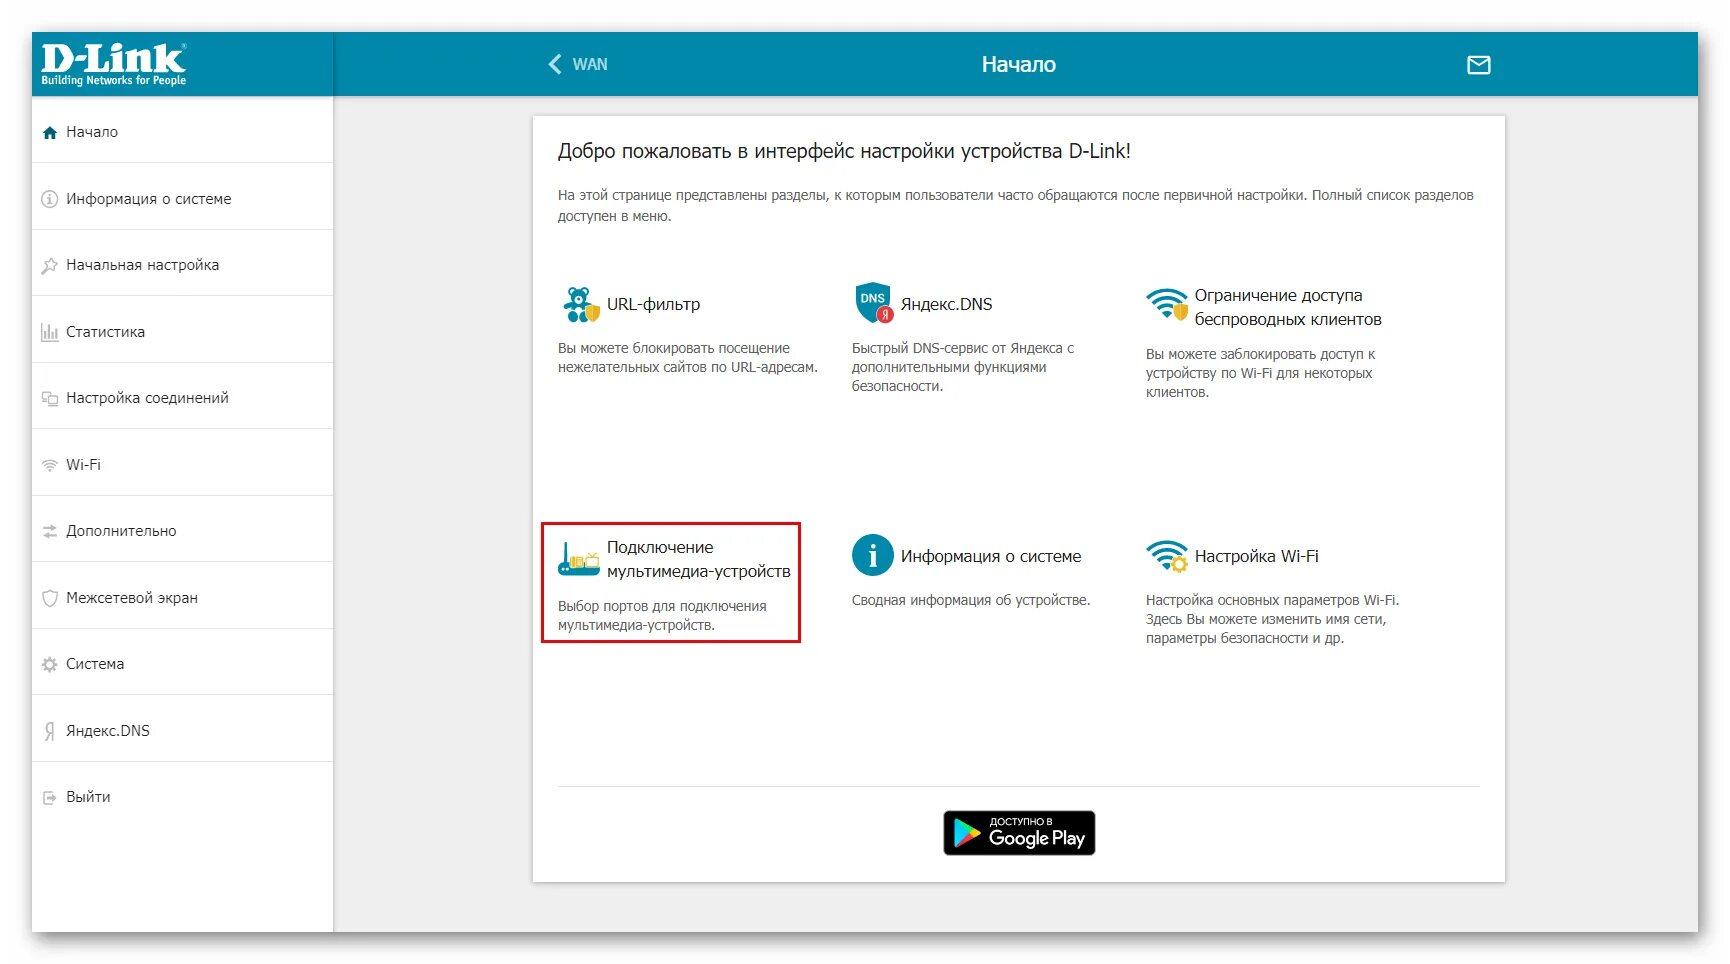Click the blue info circle icon
The image size is (1730, 964).
tap(873, 555)
